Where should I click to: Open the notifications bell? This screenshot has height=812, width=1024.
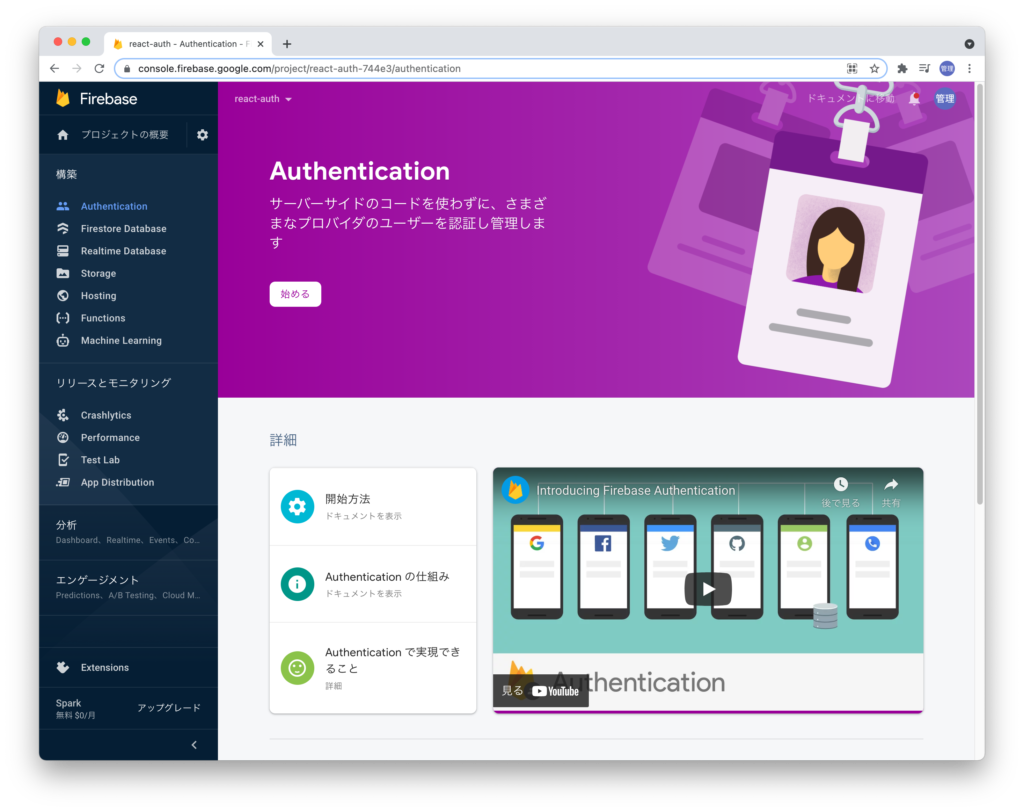pos(913,99)
